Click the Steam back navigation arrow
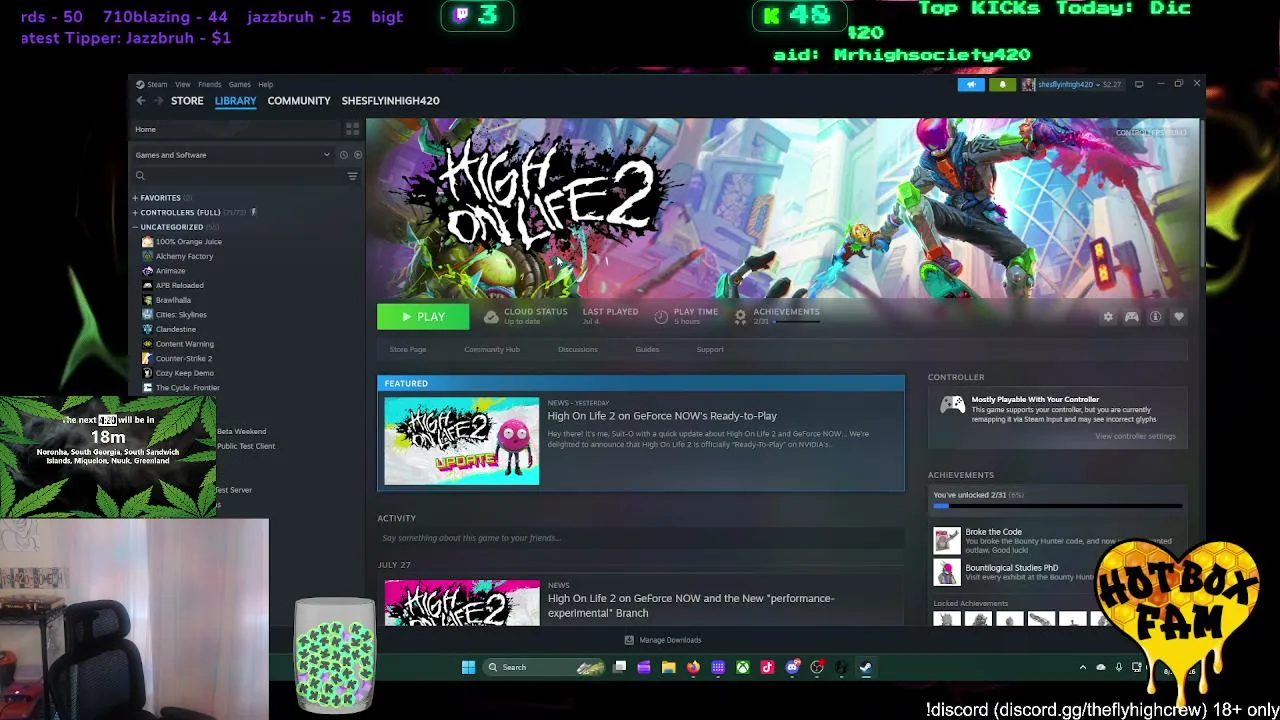1280x720 pixels. pos(141,101)
